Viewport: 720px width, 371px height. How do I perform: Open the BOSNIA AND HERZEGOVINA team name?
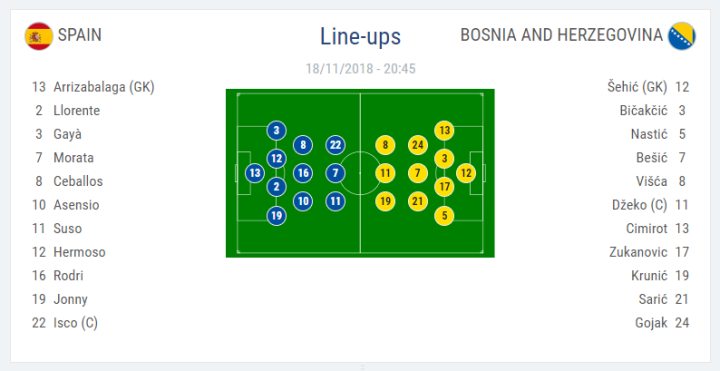562,35
